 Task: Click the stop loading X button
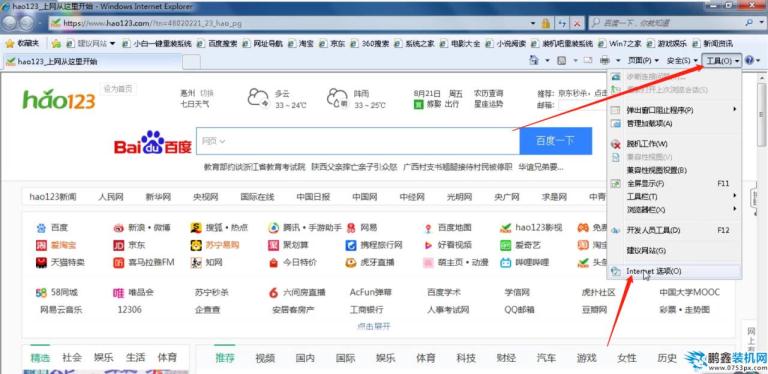pos(577,23)
